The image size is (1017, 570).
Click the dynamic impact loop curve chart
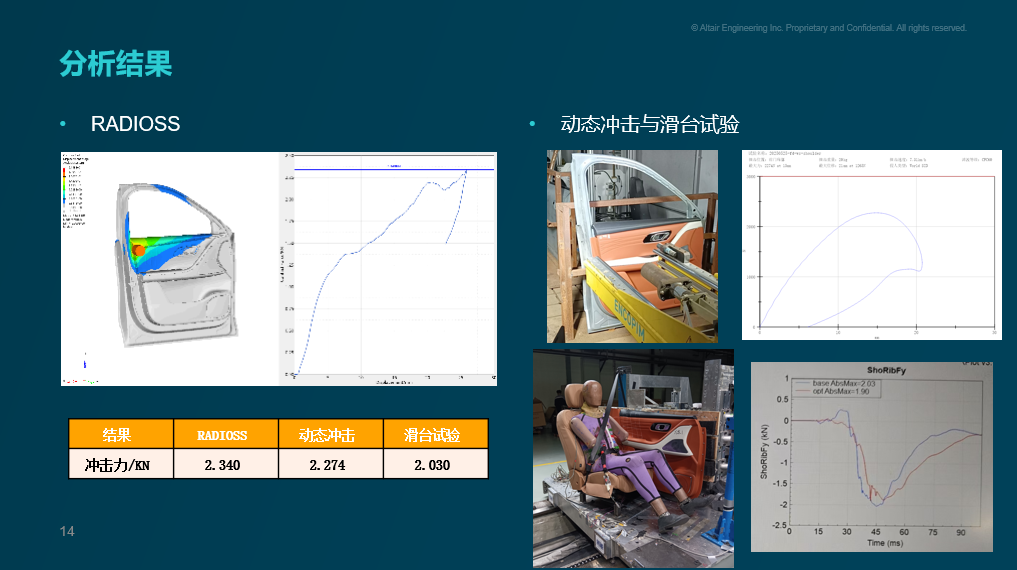click(872, 244)
